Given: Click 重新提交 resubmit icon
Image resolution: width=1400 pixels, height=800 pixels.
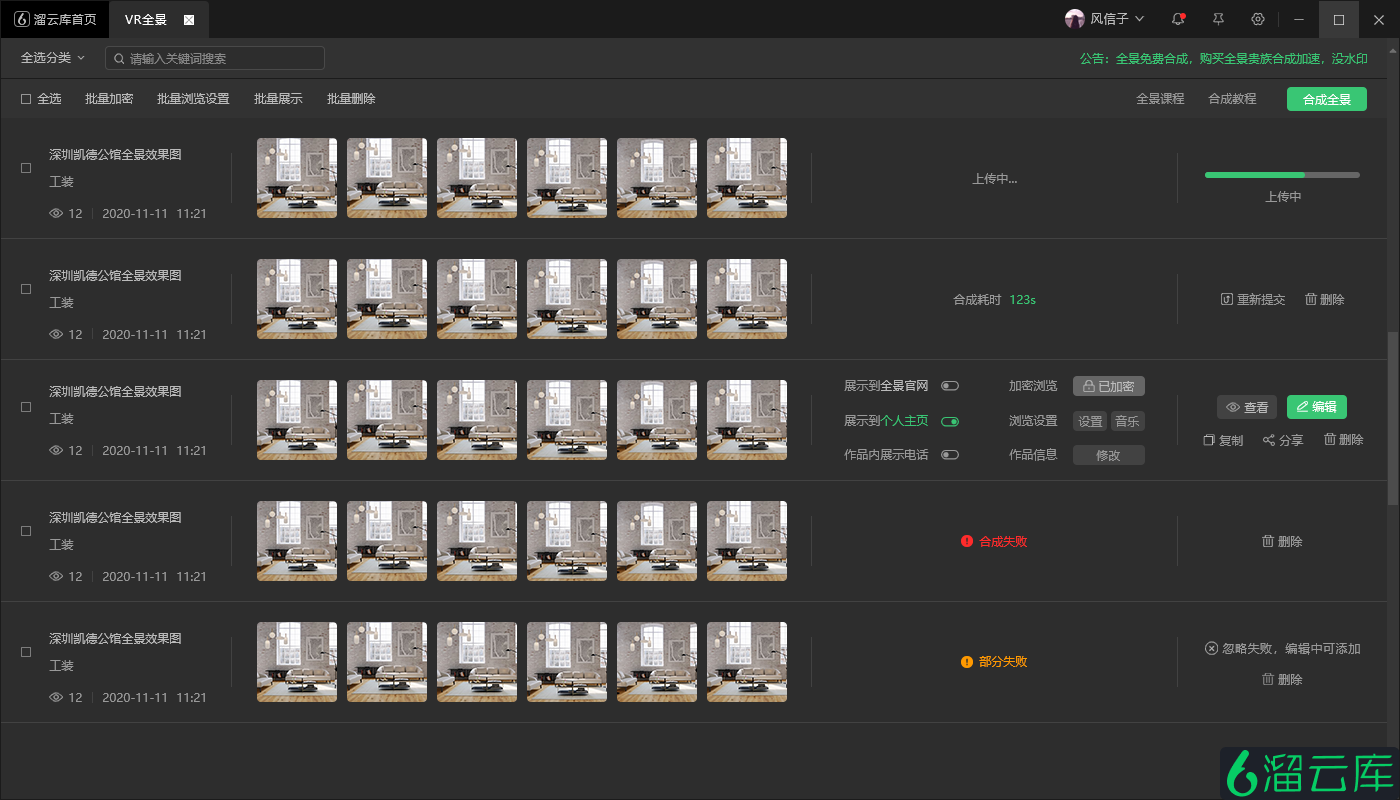Looking at the screenshot, I should (1227, 299).
